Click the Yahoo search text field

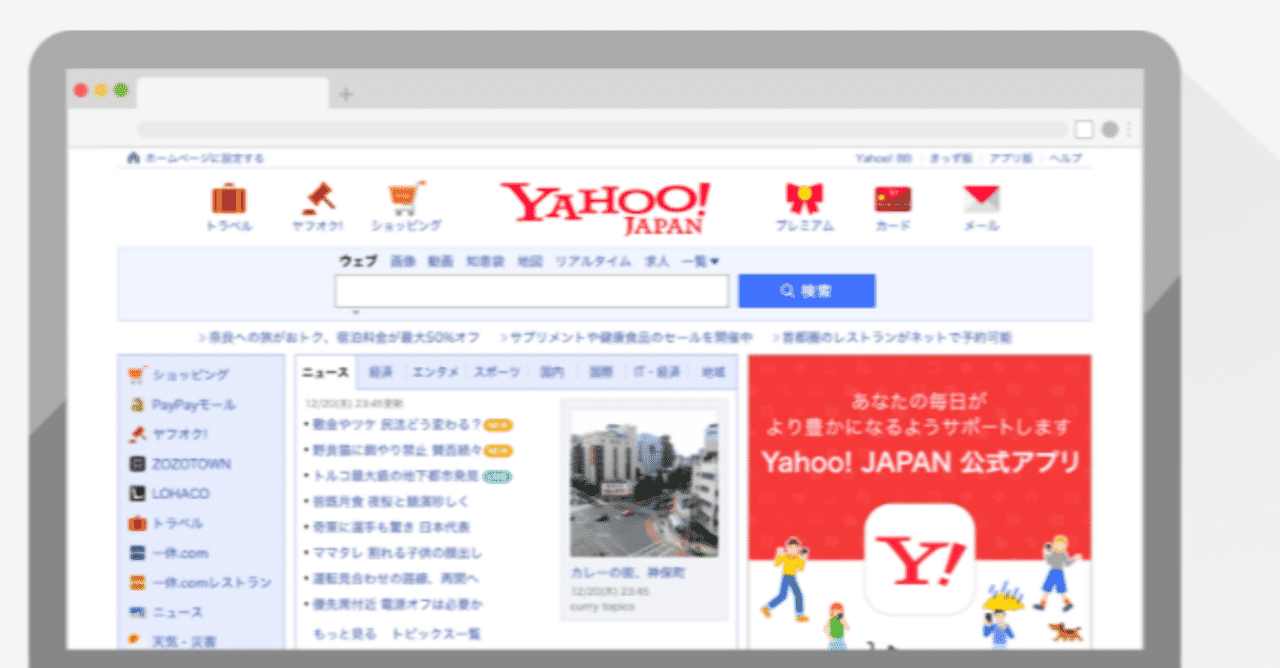[531, 291]
